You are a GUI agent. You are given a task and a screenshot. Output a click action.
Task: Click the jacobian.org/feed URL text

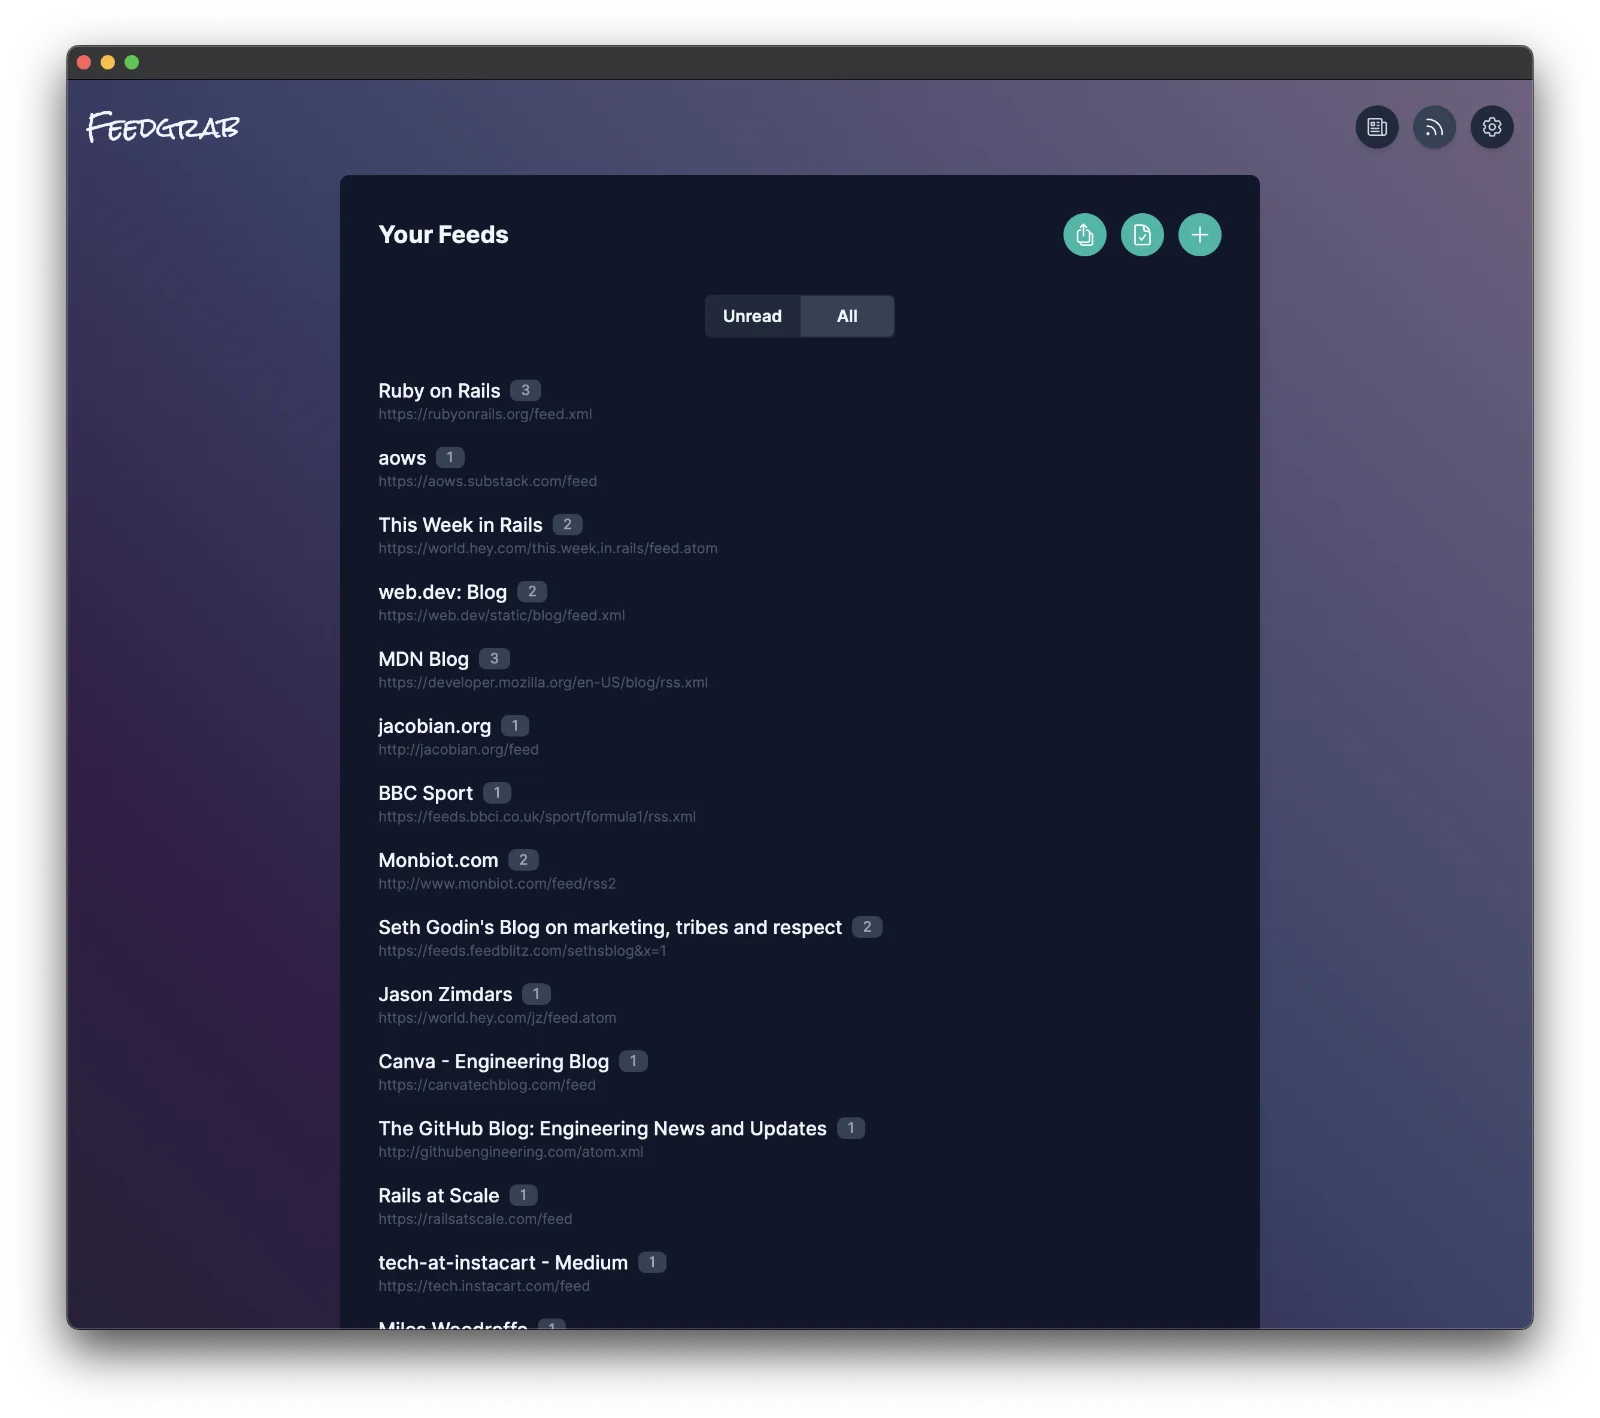(x=458, y=749)
